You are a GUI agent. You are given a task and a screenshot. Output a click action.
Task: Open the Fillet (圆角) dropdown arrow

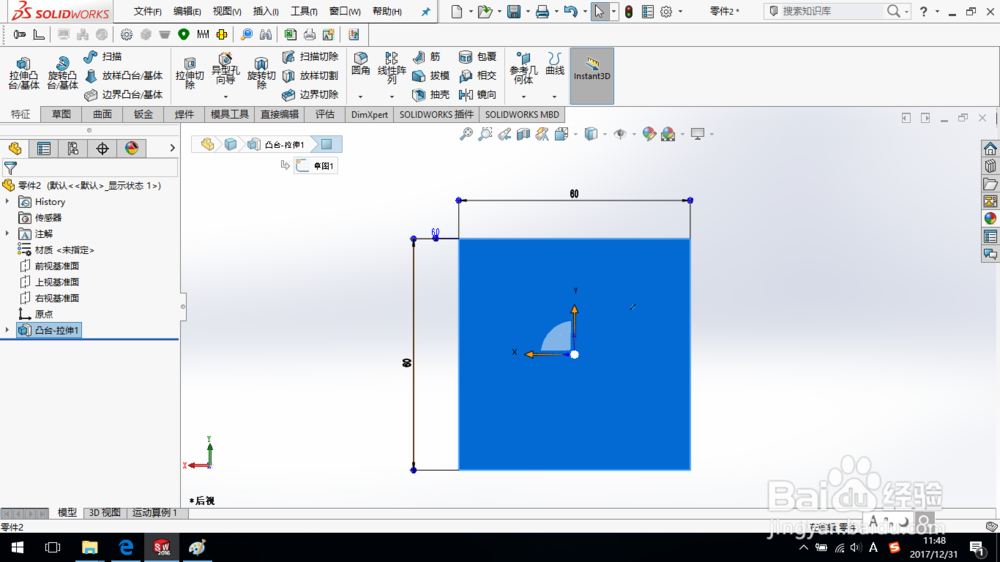coord(360,97)
